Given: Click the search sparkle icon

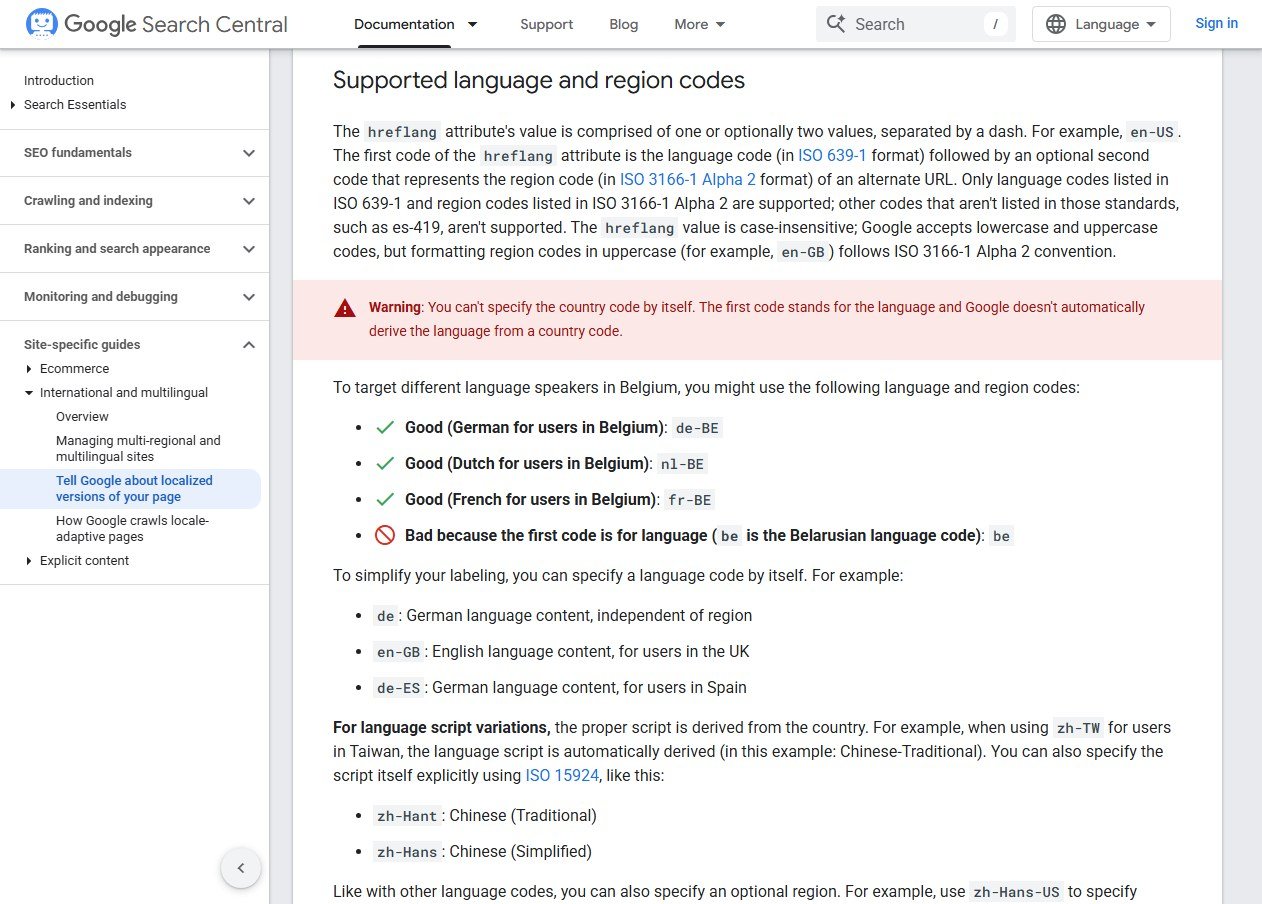Looking at the screenshot, I should tap(835, 24).
